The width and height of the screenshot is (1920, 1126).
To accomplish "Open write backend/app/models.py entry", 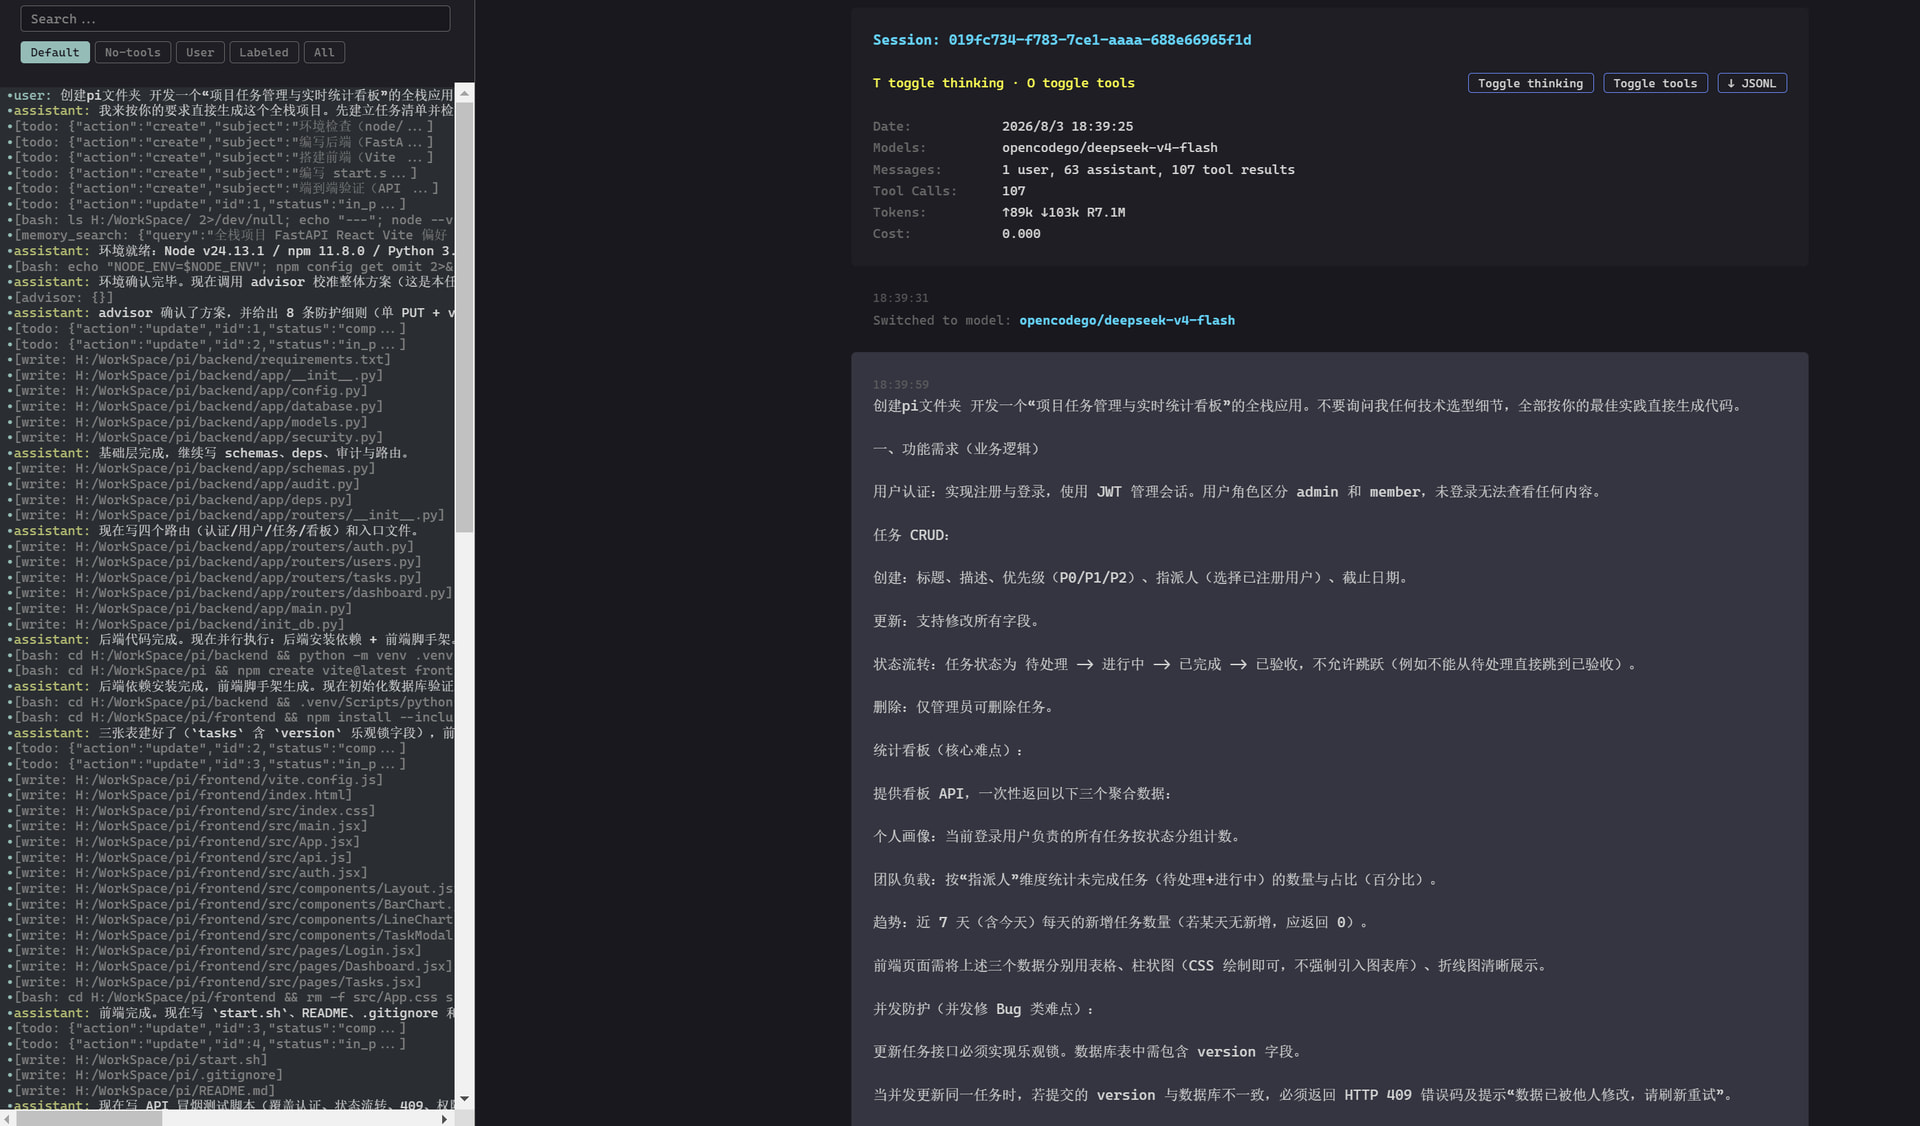I will [x=191, y=422].
